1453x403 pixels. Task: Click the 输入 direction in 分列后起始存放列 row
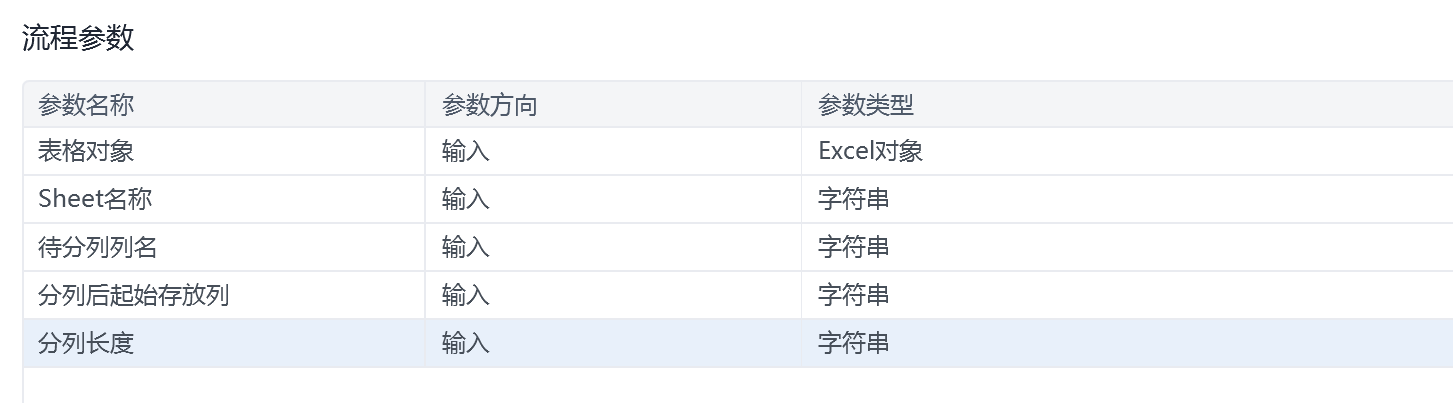[x=465, y=295]
